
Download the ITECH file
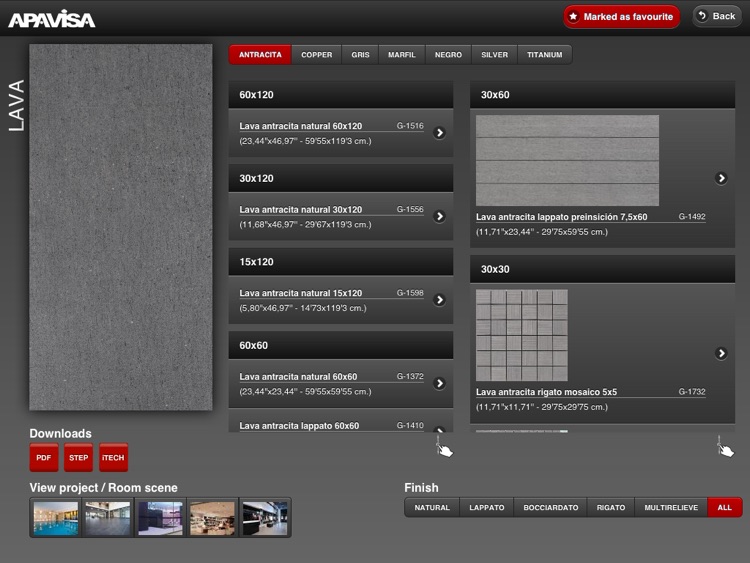(113, 458)
